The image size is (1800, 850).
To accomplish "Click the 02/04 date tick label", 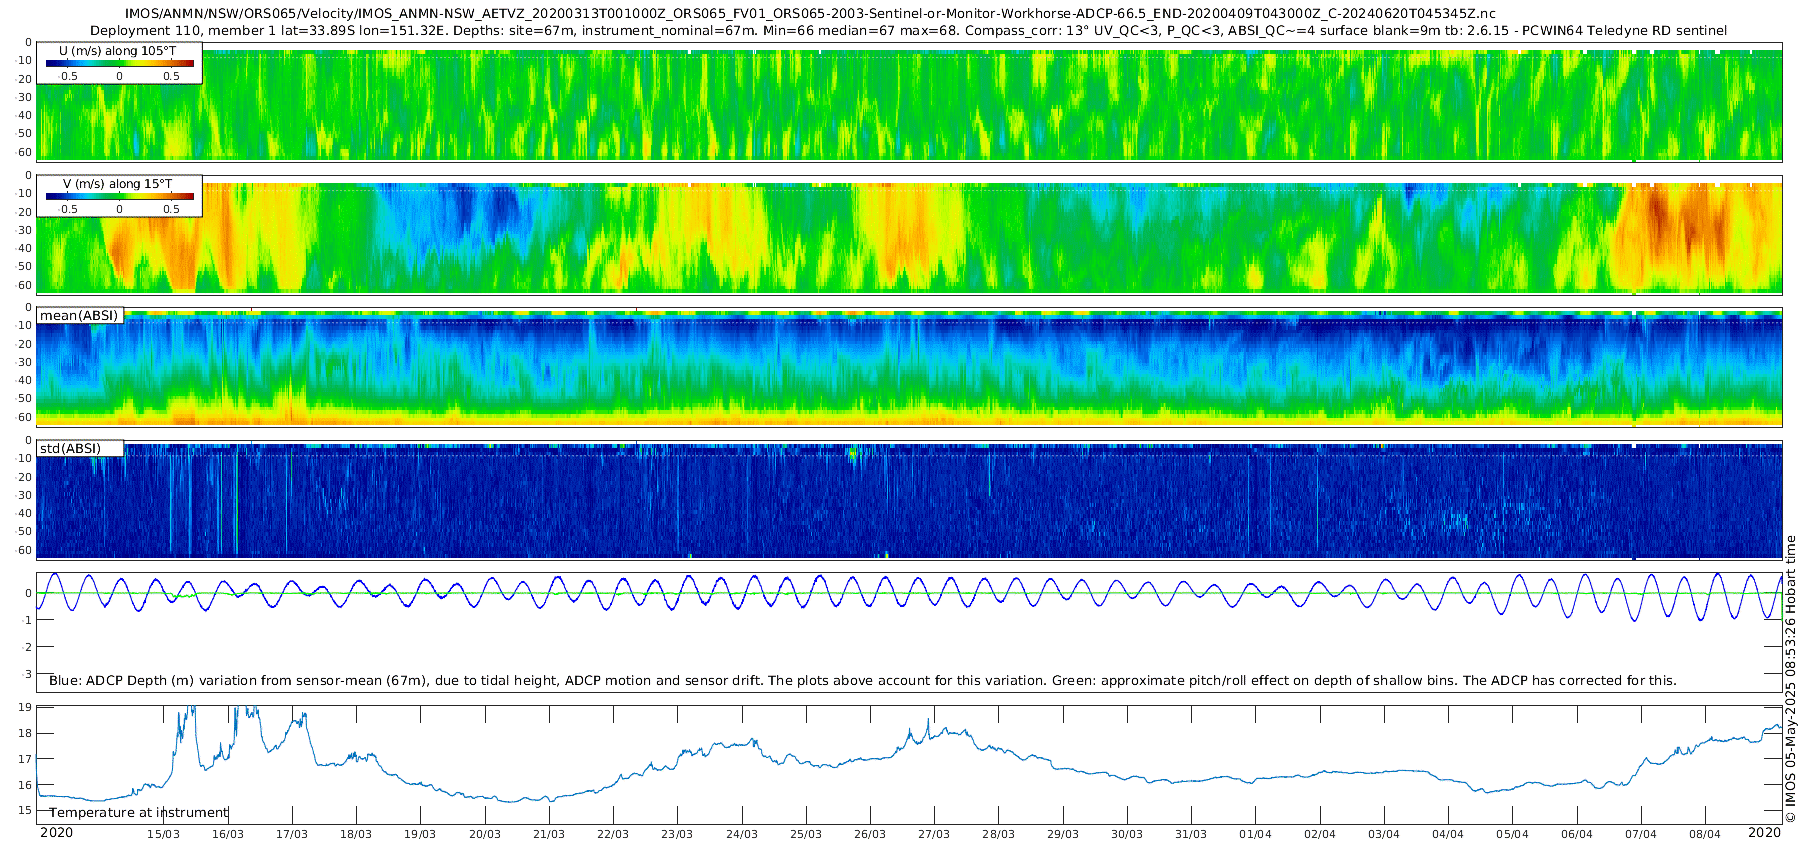I will [x=1320, y=834].
